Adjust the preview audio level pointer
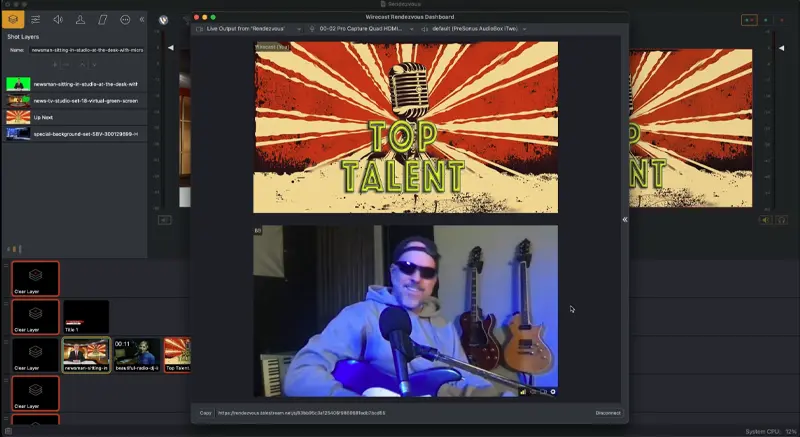The height and width of the screenshot is (437, 800). point(171,48)
